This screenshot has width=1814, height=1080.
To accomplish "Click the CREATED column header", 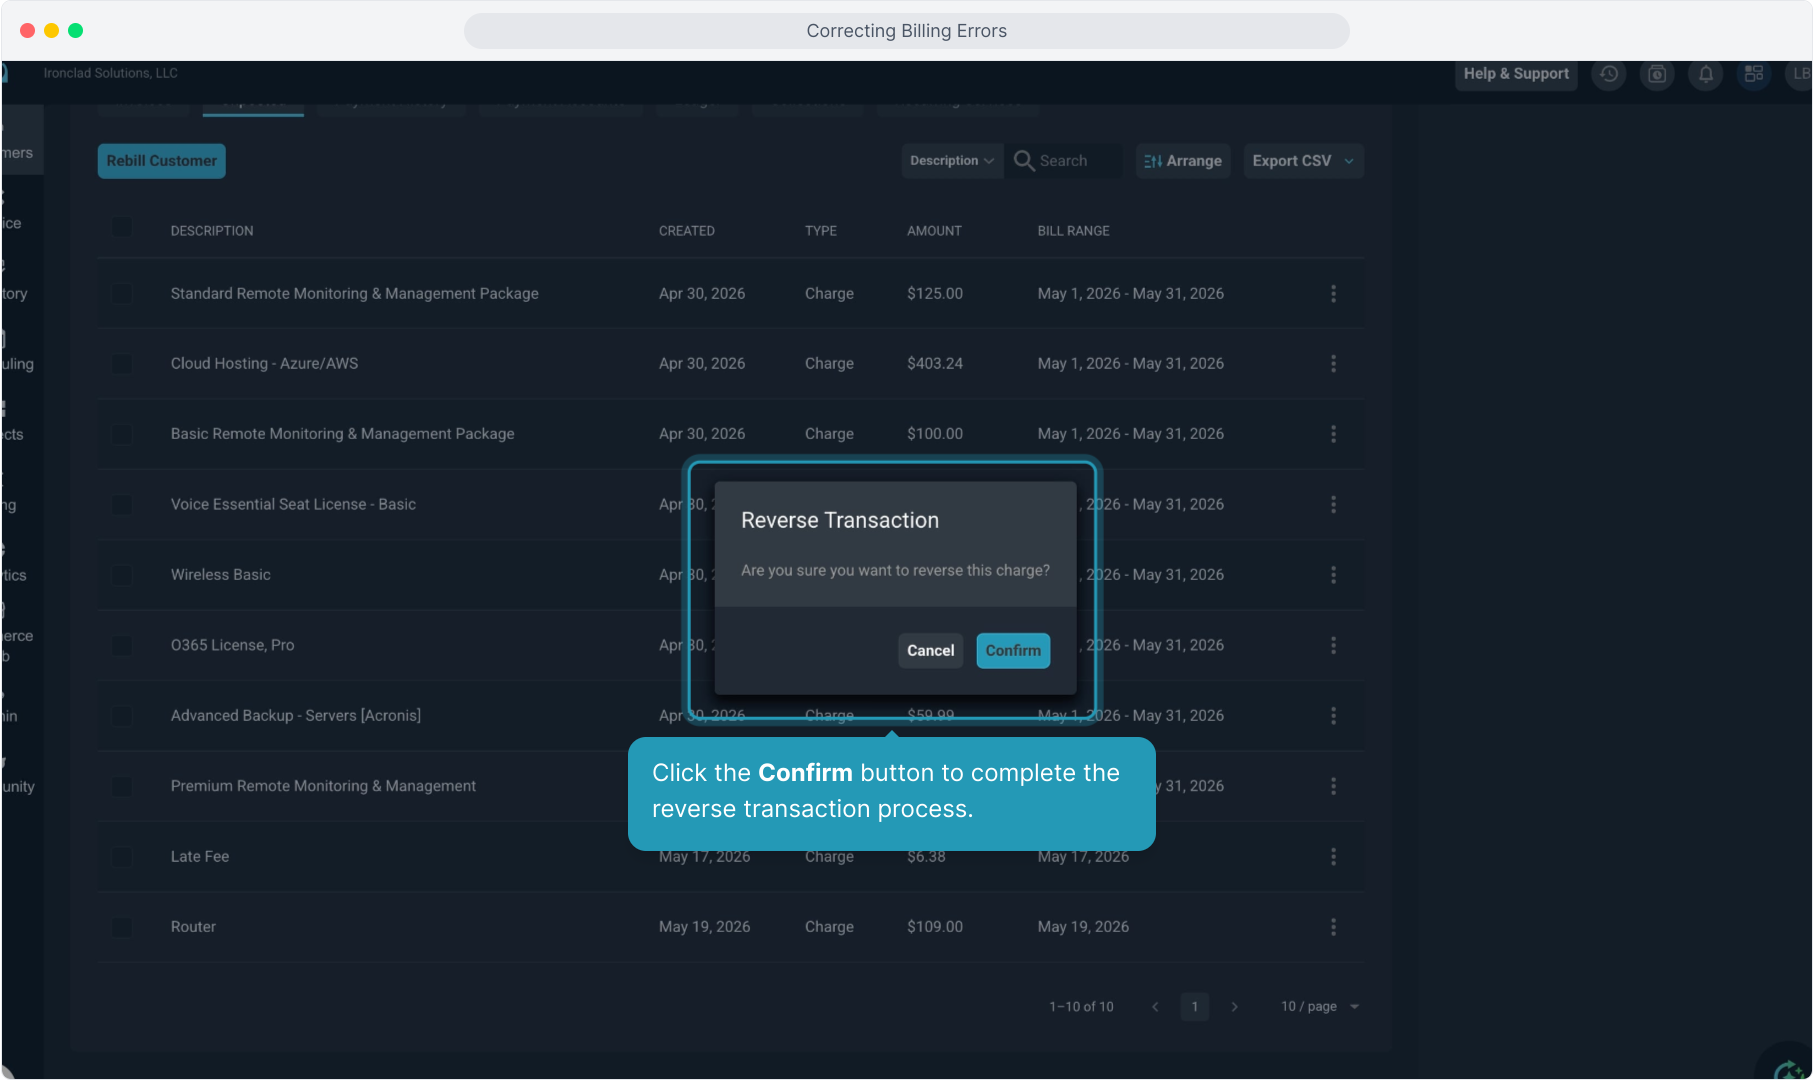I will pyautogui.click(x=687, y=231).
